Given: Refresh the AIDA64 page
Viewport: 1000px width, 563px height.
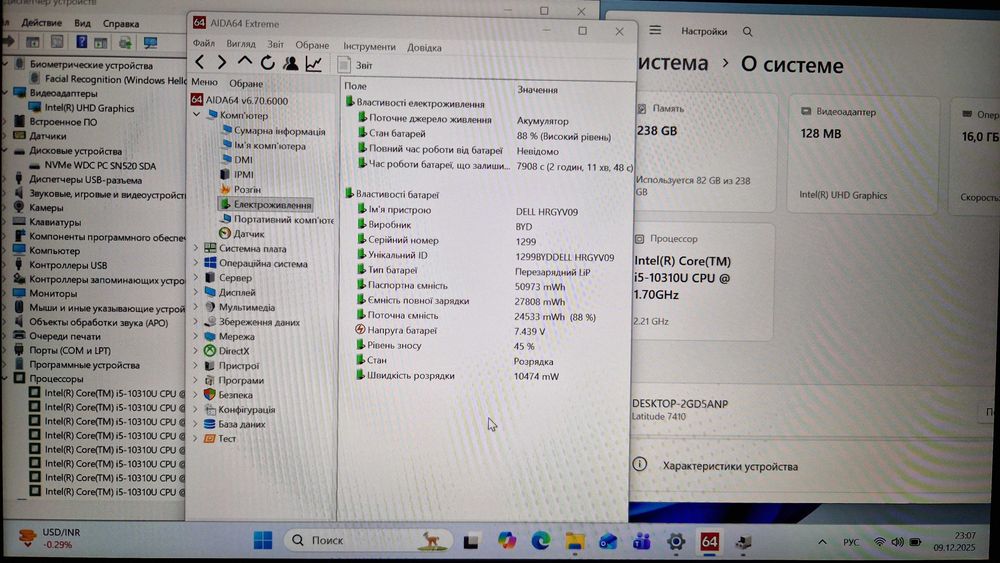Looking at the screenshot, I should (267, 62).
